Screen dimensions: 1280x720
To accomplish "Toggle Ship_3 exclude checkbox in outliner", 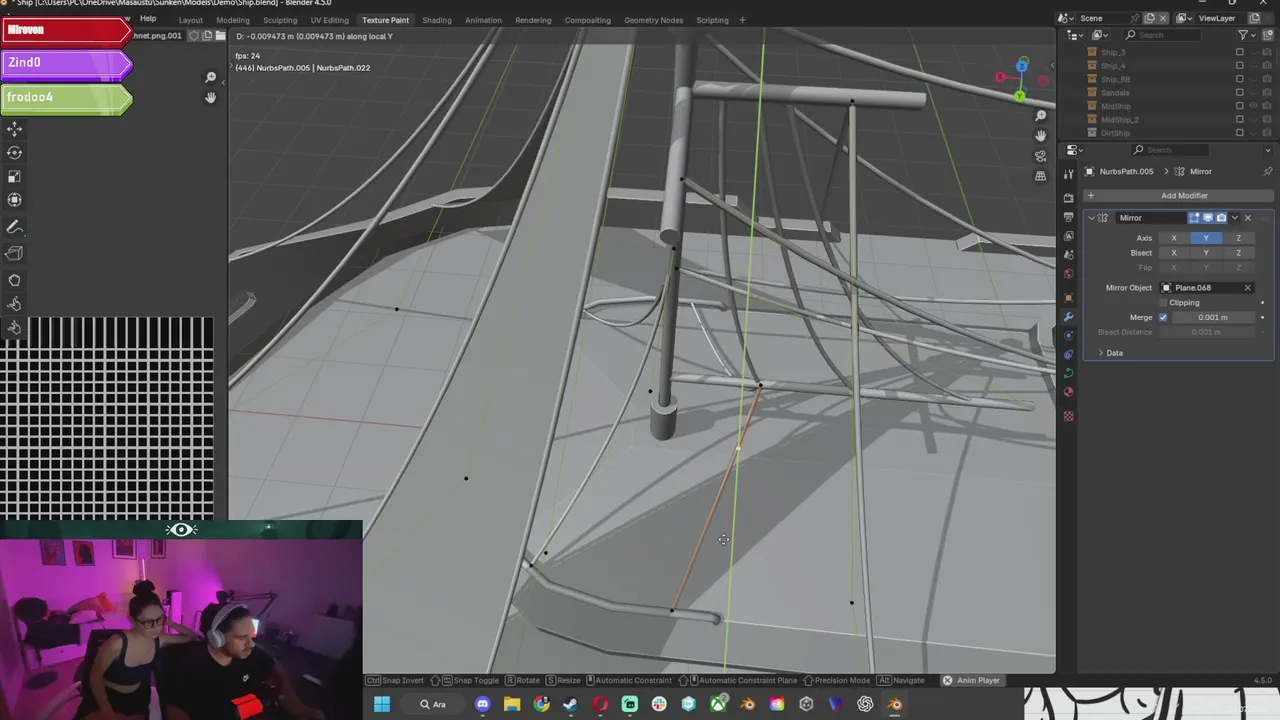I will (1240, 52).
